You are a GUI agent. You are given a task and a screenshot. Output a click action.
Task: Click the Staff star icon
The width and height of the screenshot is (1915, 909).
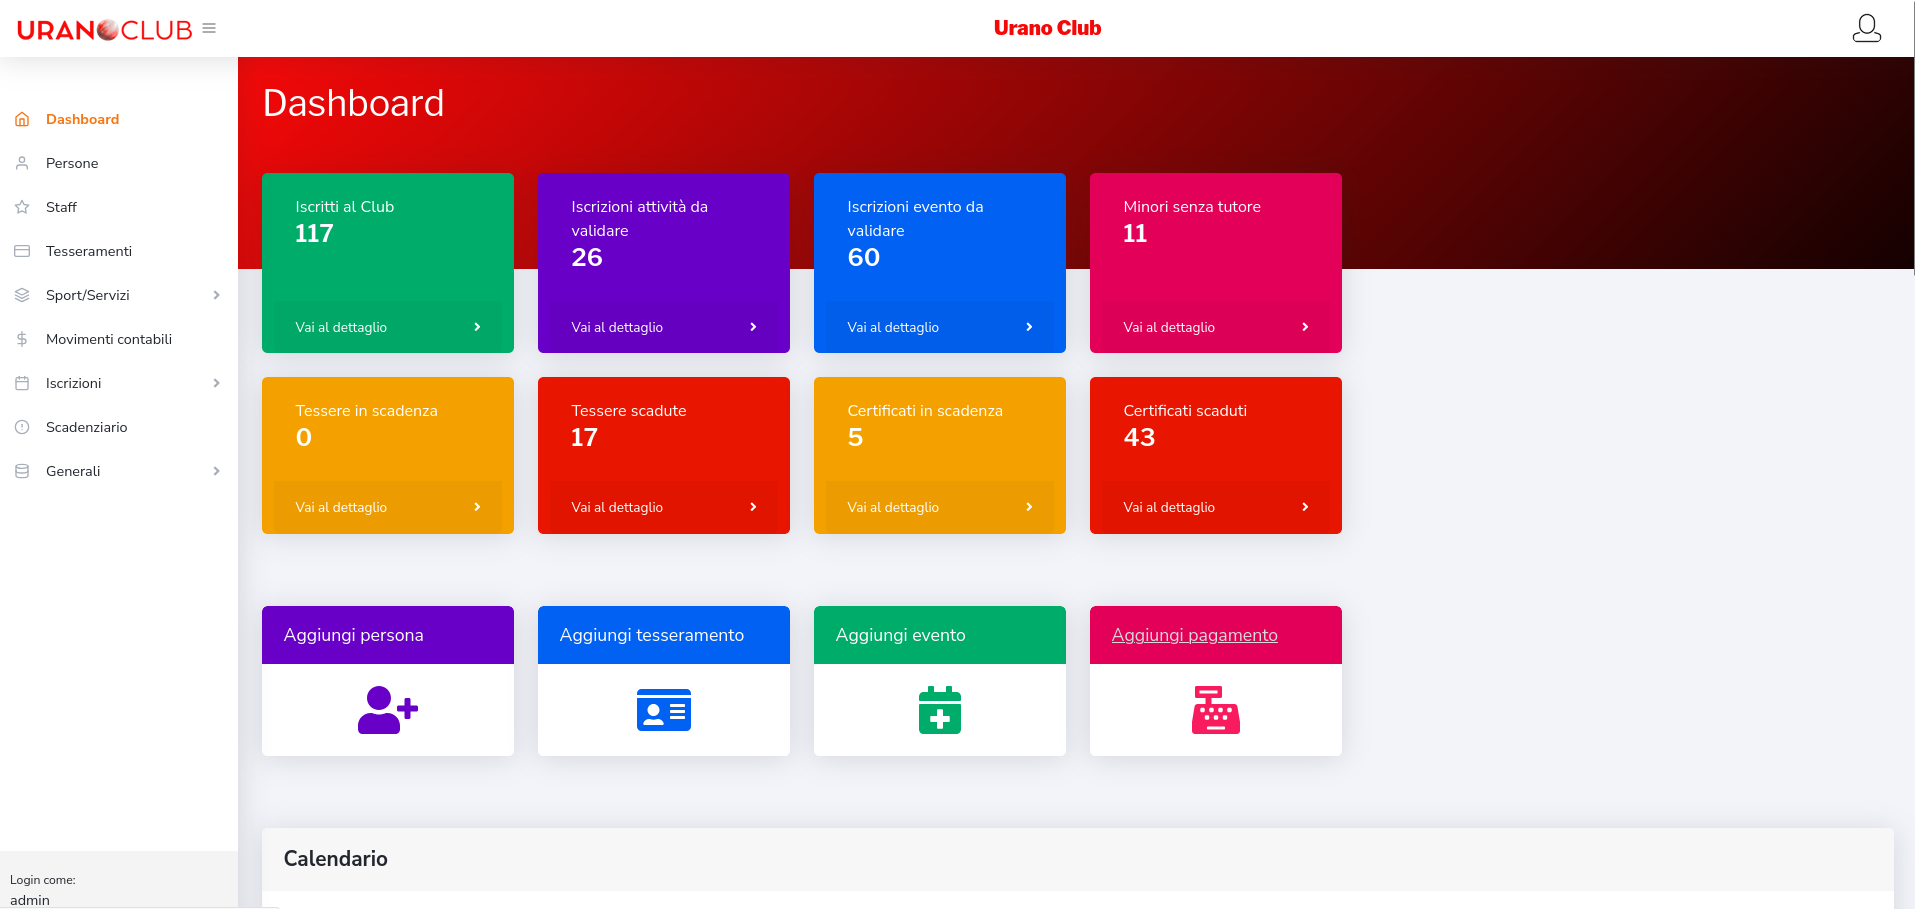click(22, 207)
